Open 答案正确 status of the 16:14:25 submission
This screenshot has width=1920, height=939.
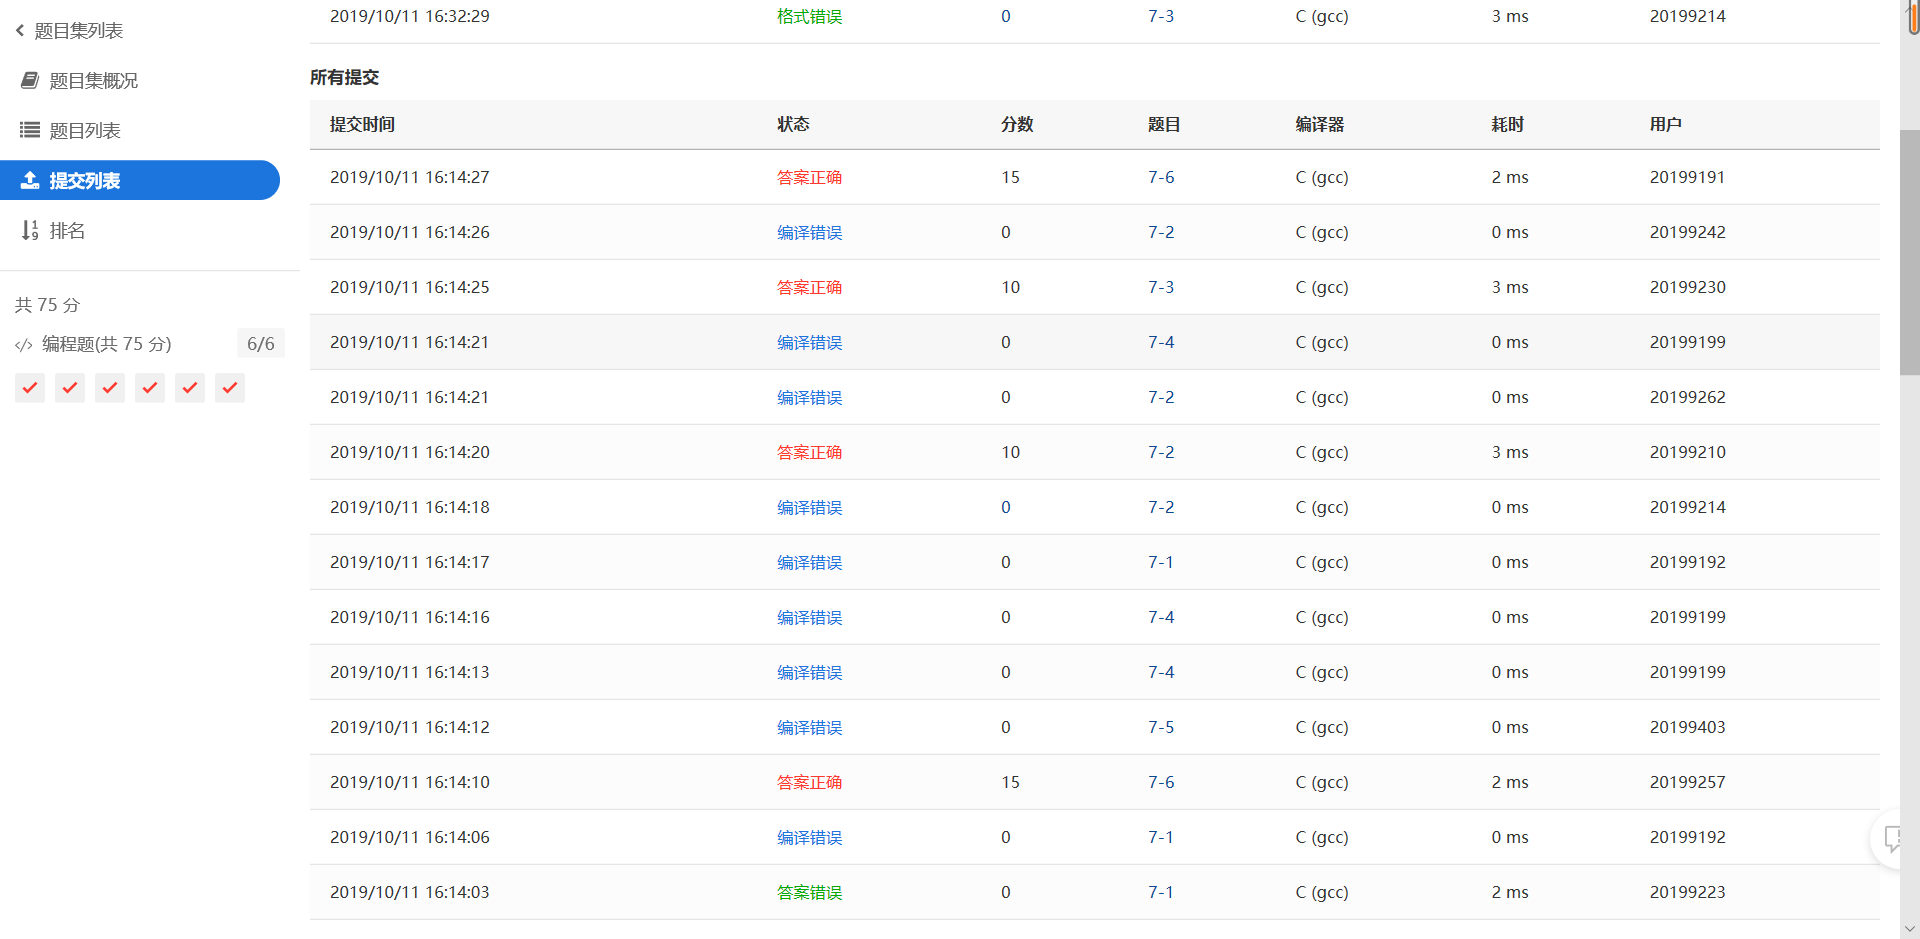810,287
